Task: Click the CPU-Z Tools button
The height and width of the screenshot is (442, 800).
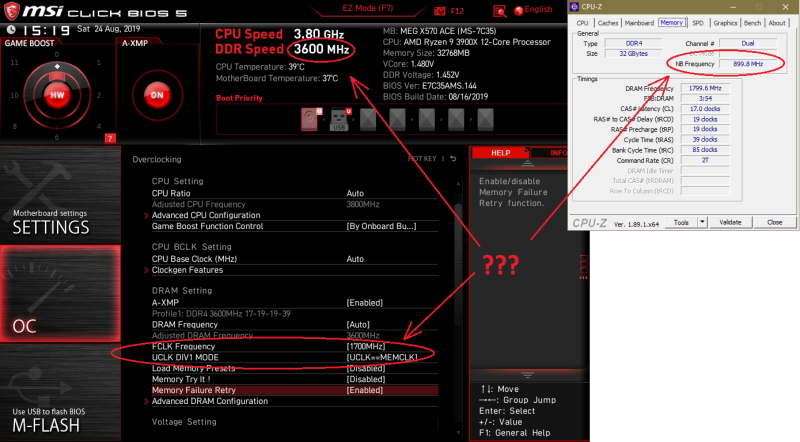Action: [x=681, y=223]
